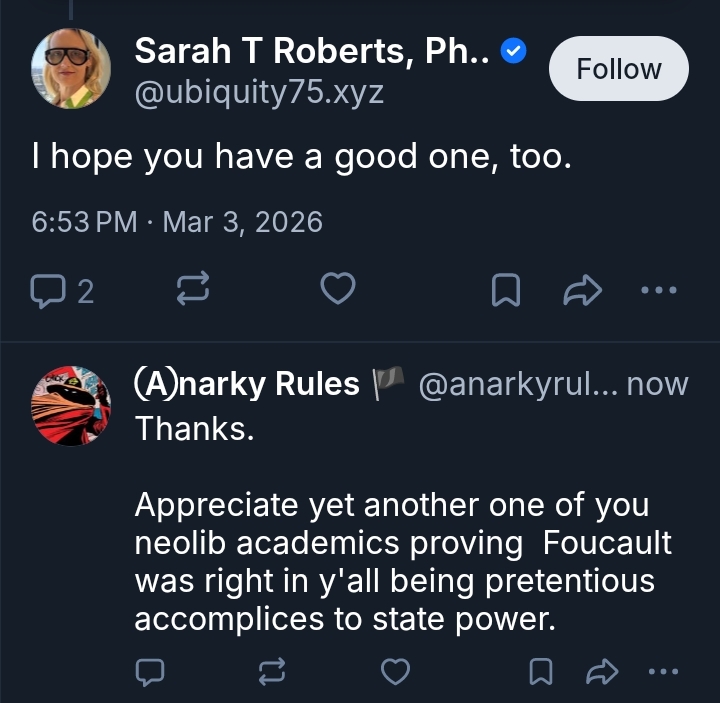Reply to Sarah T Roberts' post
Screen dimensions: 720x703
click(48, 291)
